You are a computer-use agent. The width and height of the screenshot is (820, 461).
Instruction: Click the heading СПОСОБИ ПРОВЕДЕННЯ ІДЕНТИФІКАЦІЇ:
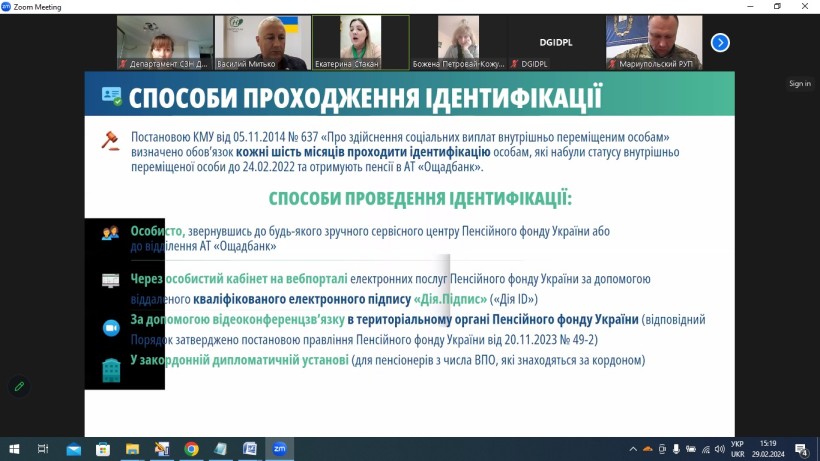420,199
